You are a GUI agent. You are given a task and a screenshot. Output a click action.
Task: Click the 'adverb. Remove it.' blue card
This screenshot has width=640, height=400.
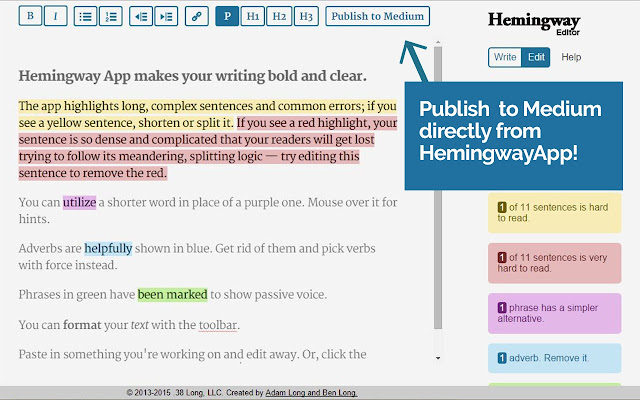555,358
